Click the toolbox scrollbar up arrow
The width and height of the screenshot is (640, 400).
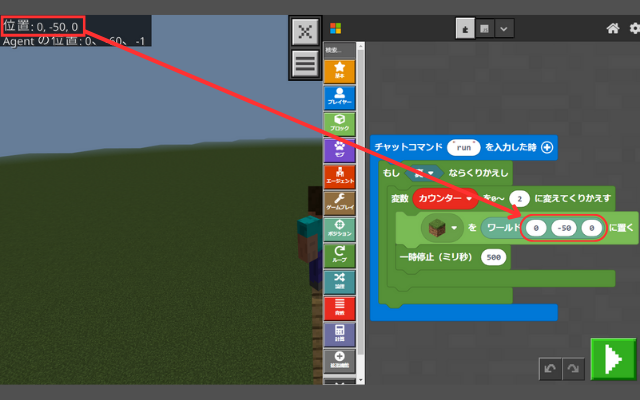point(360,47)
